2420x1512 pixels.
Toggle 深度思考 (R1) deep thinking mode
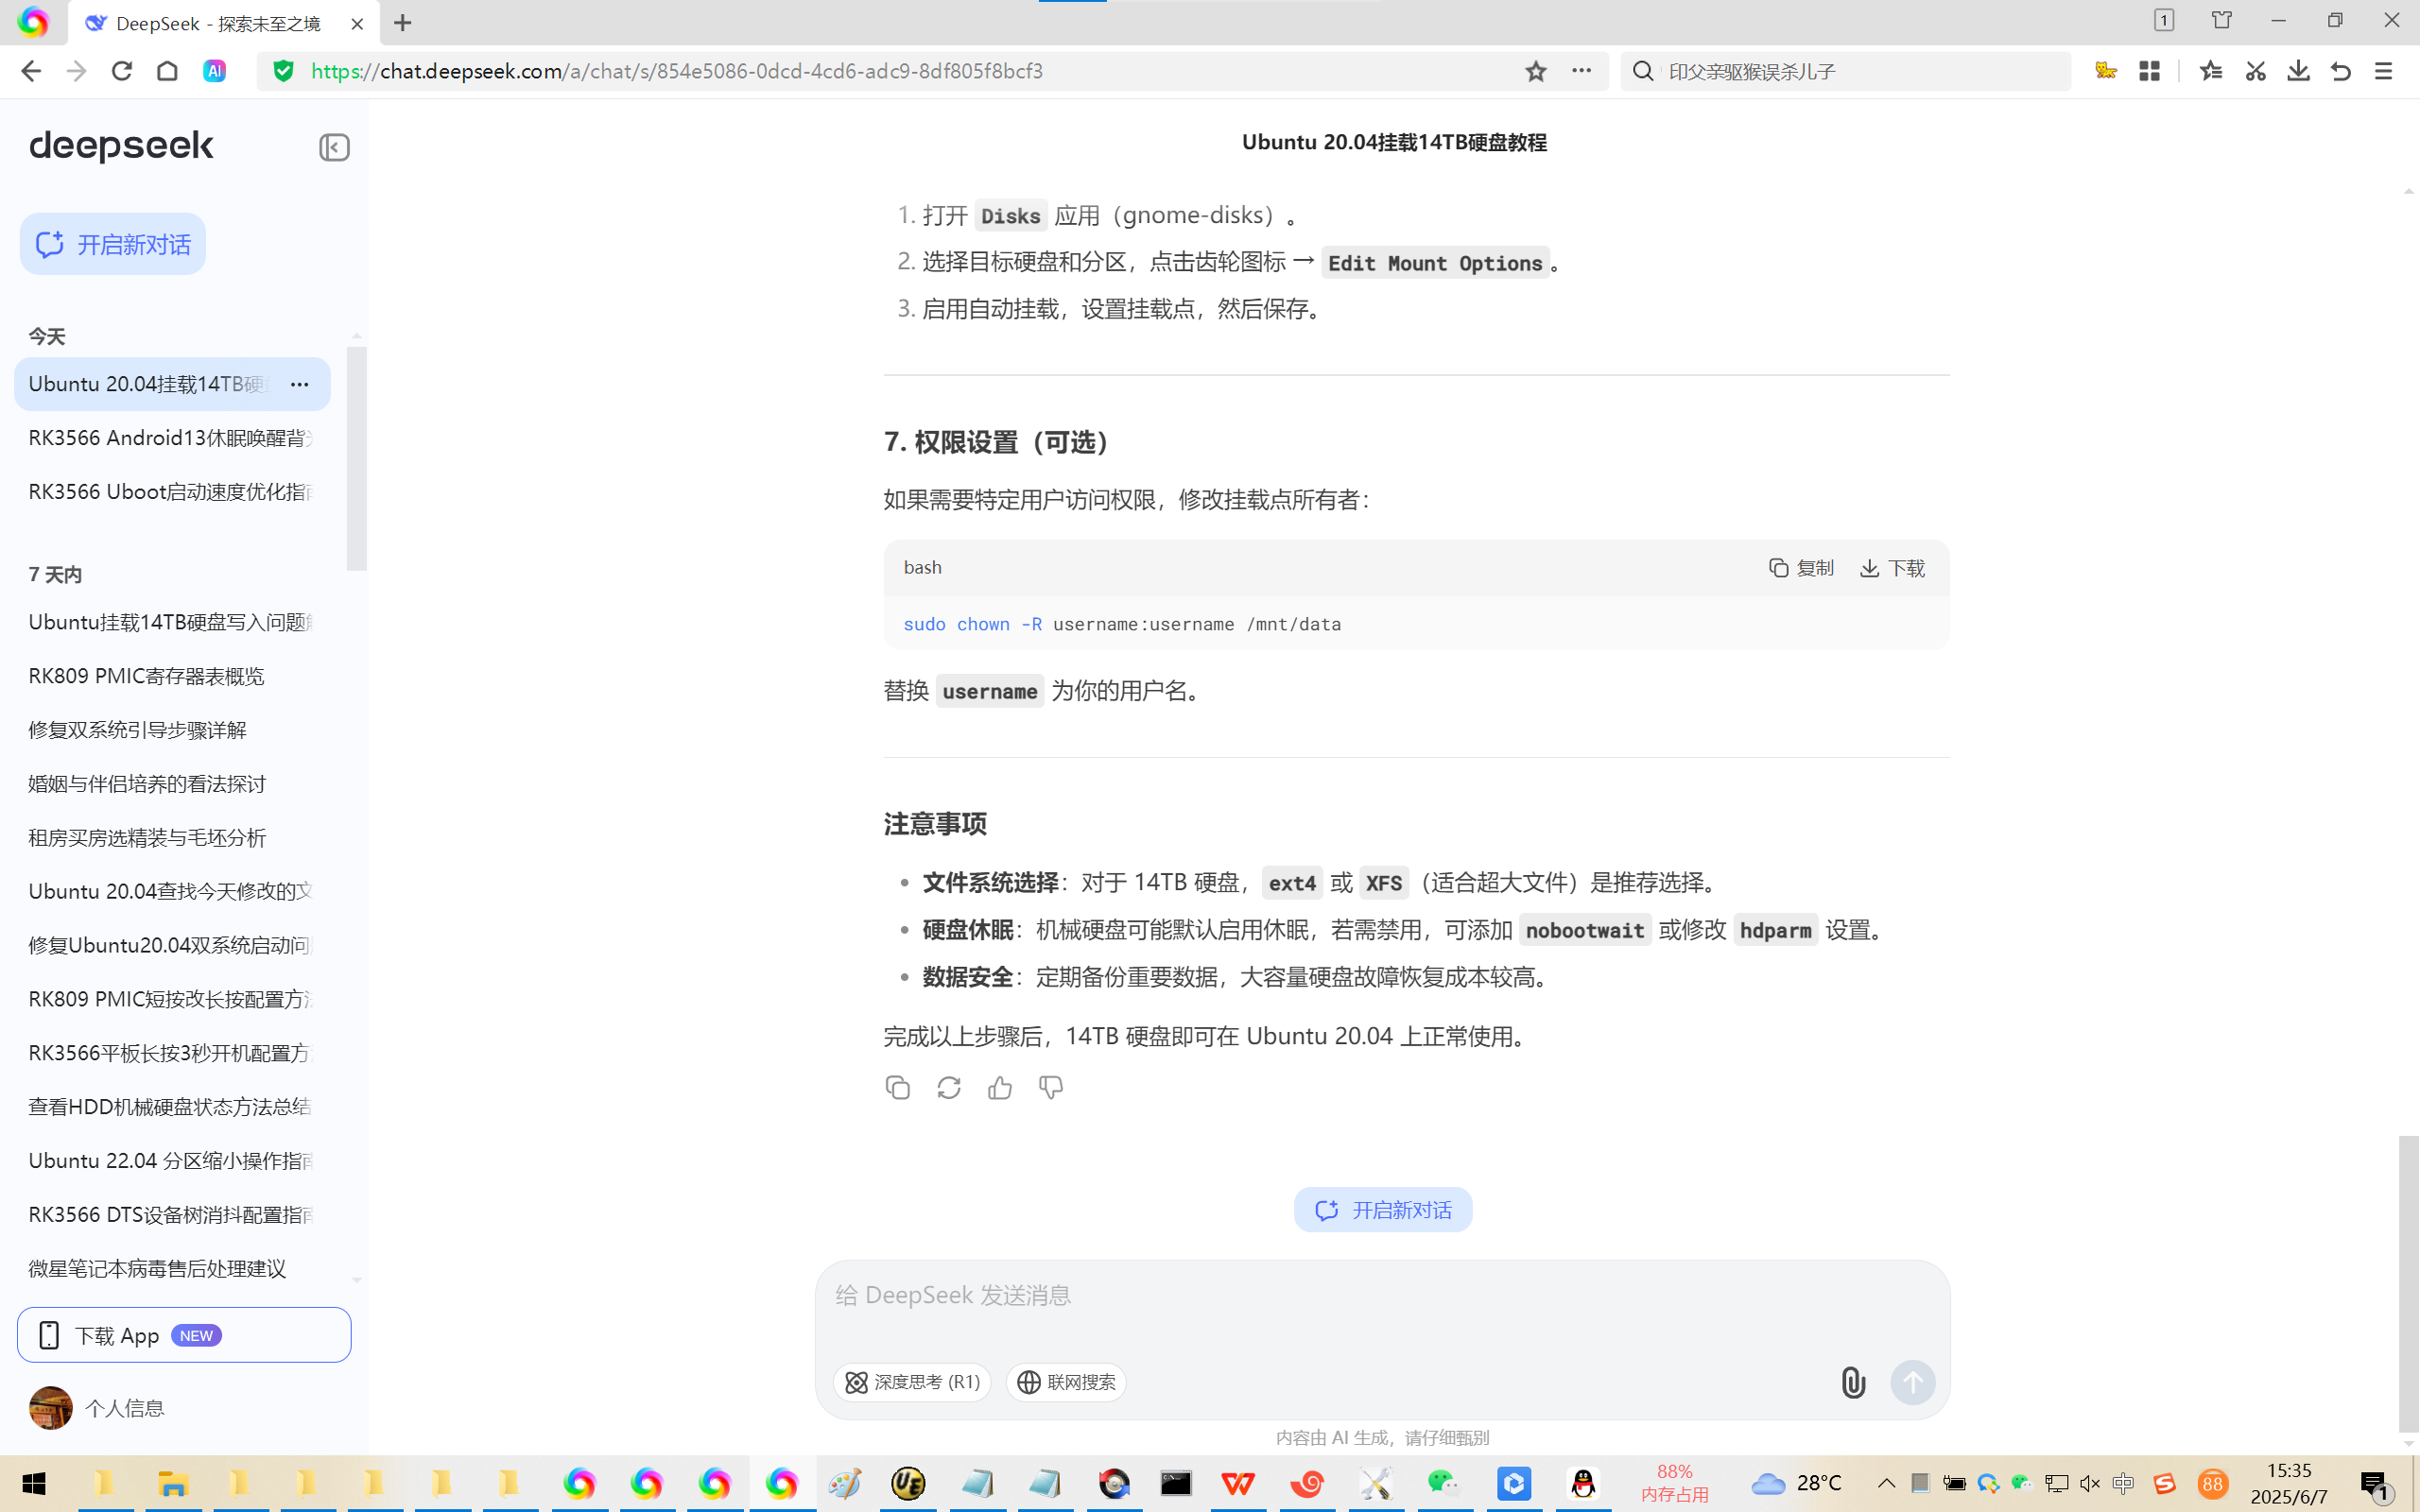[x=912, y=1382]
